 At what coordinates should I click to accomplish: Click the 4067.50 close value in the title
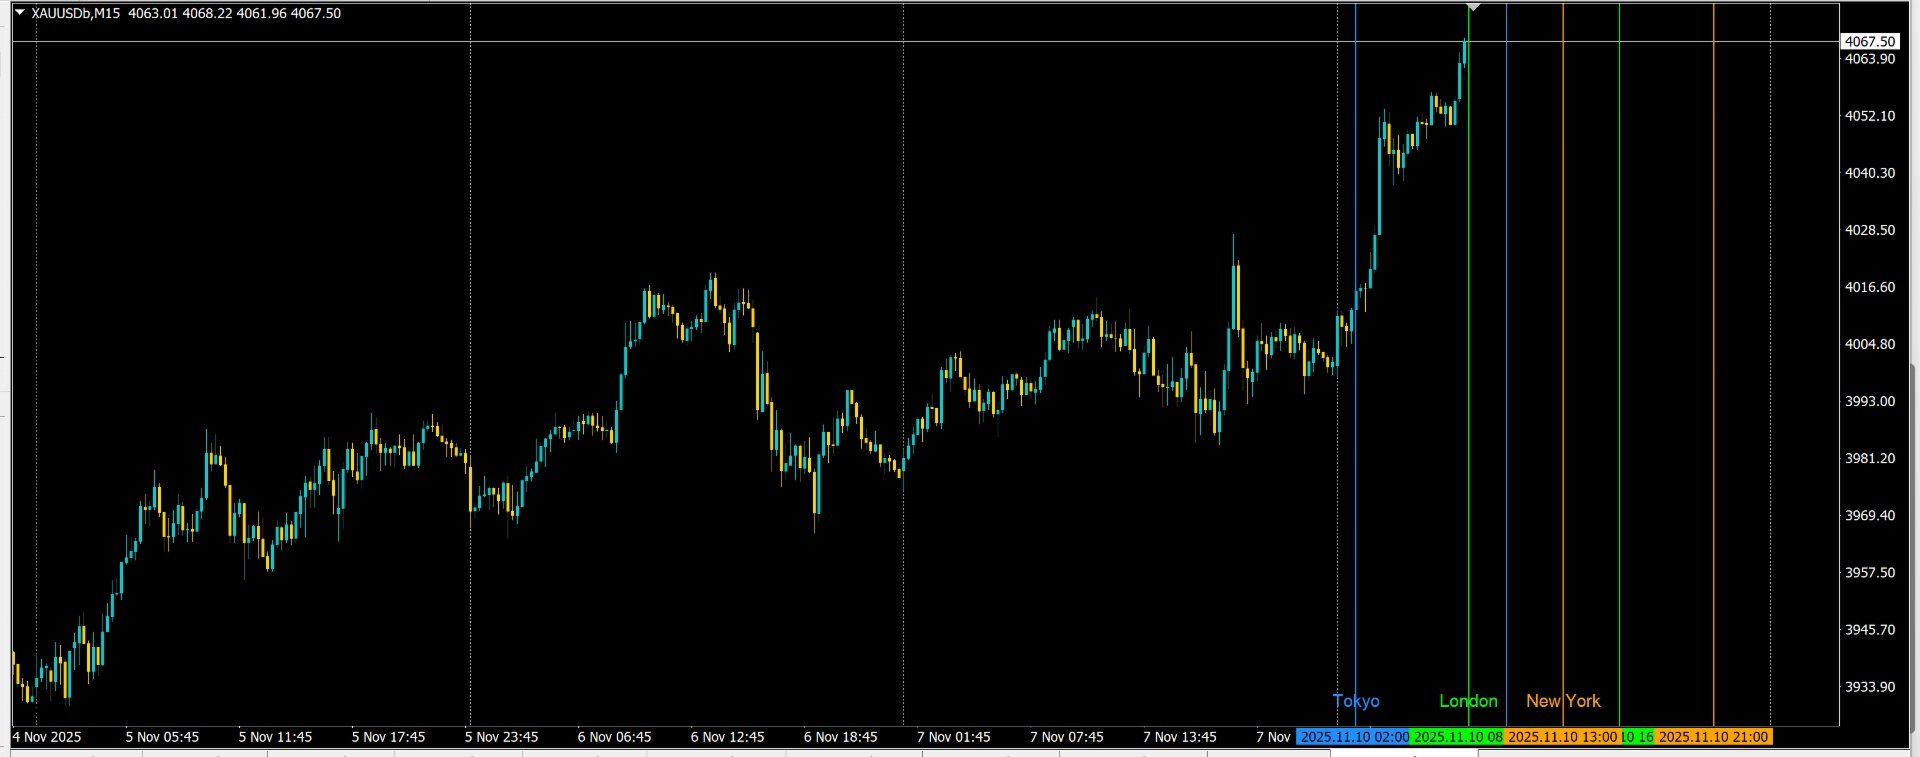[315, 13]
